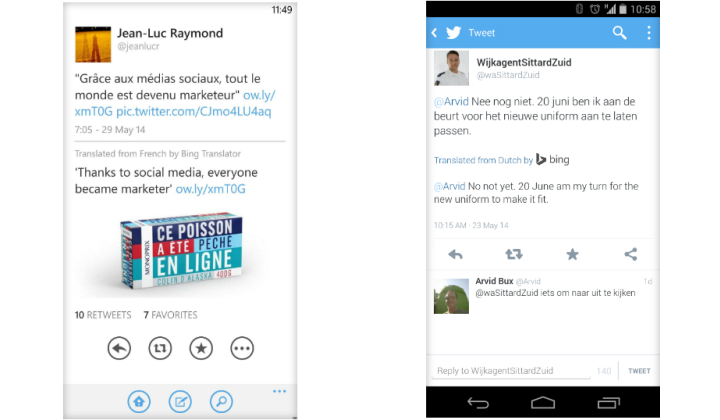Share the WijkagentSittardZuid tweet
Screen dimensions: 720x420
(x=631, y=254)
